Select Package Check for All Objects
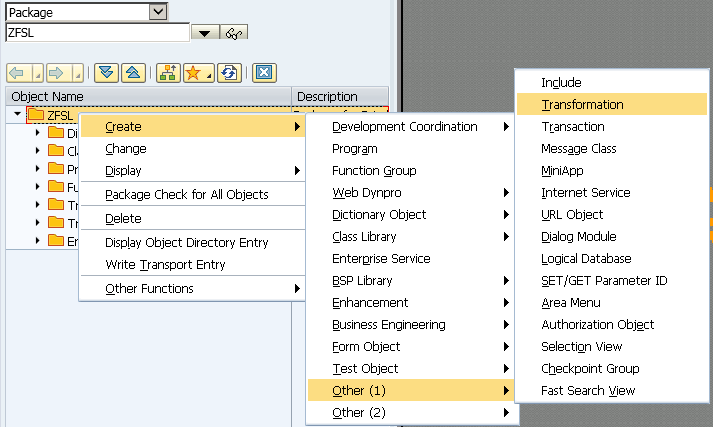The width and height of the screenshot is (713, 427). [x=186, y=195]
